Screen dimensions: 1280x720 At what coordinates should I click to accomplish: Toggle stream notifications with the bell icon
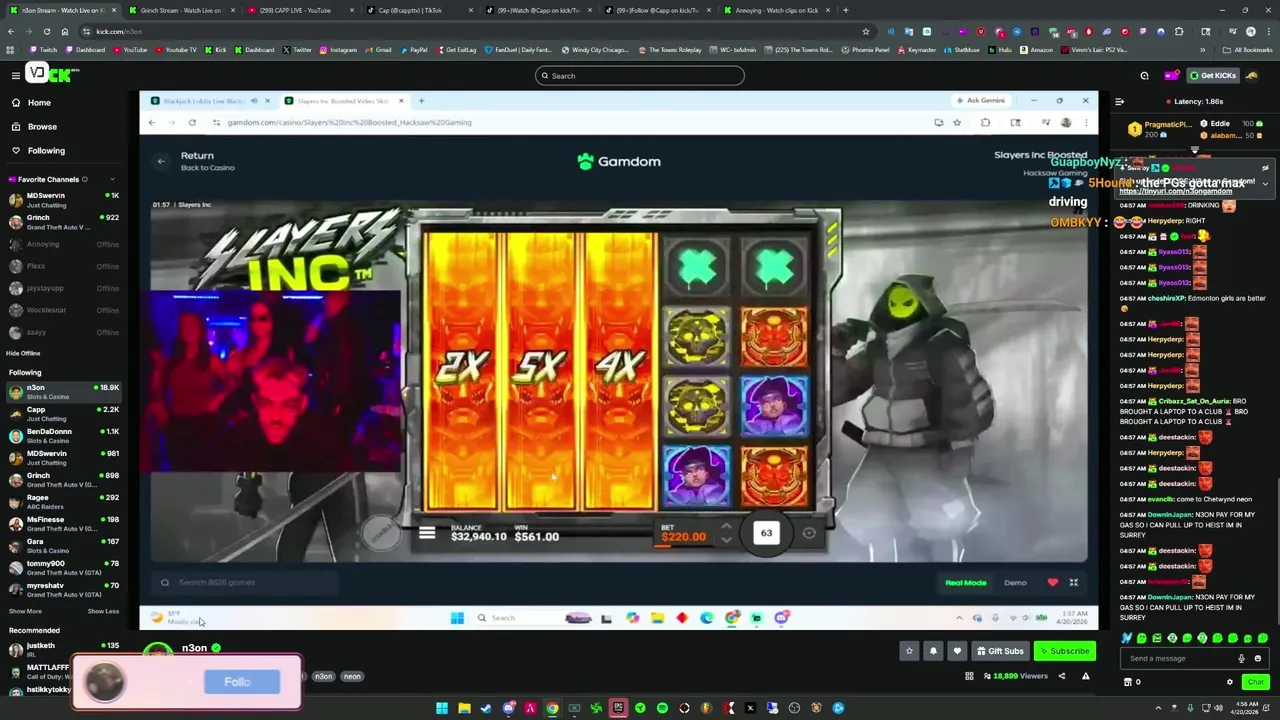click(x=933, y=651)
